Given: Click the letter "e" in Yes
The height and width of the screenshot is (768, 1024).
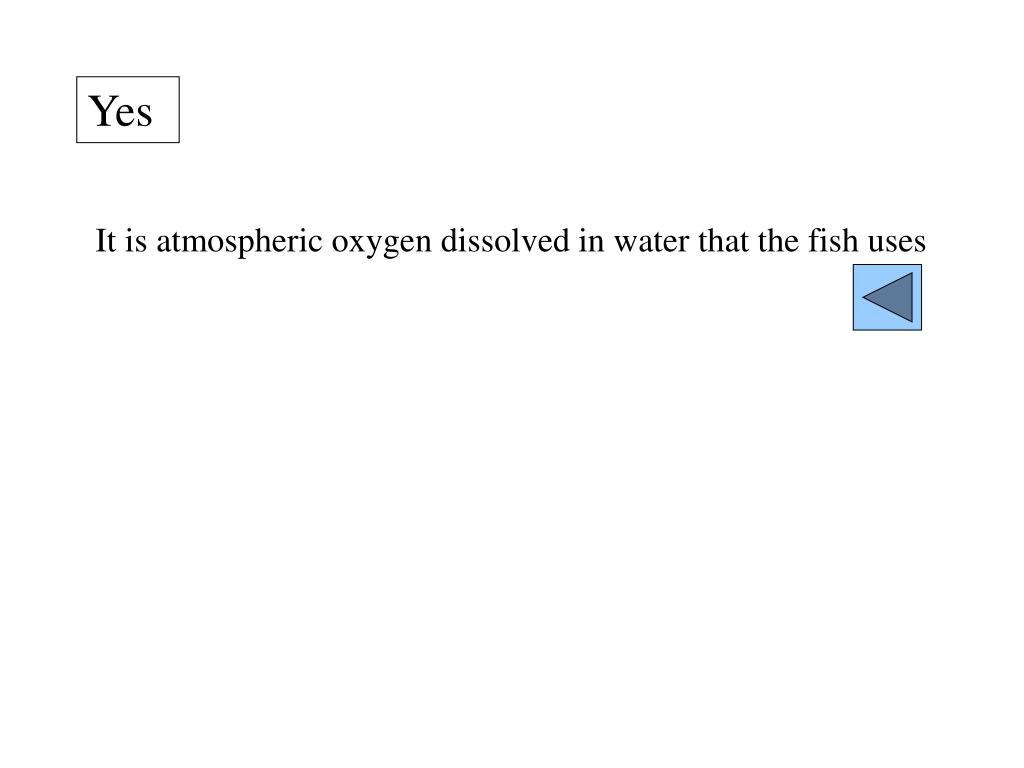Looking at the screenshot, I should click(125, 115).
